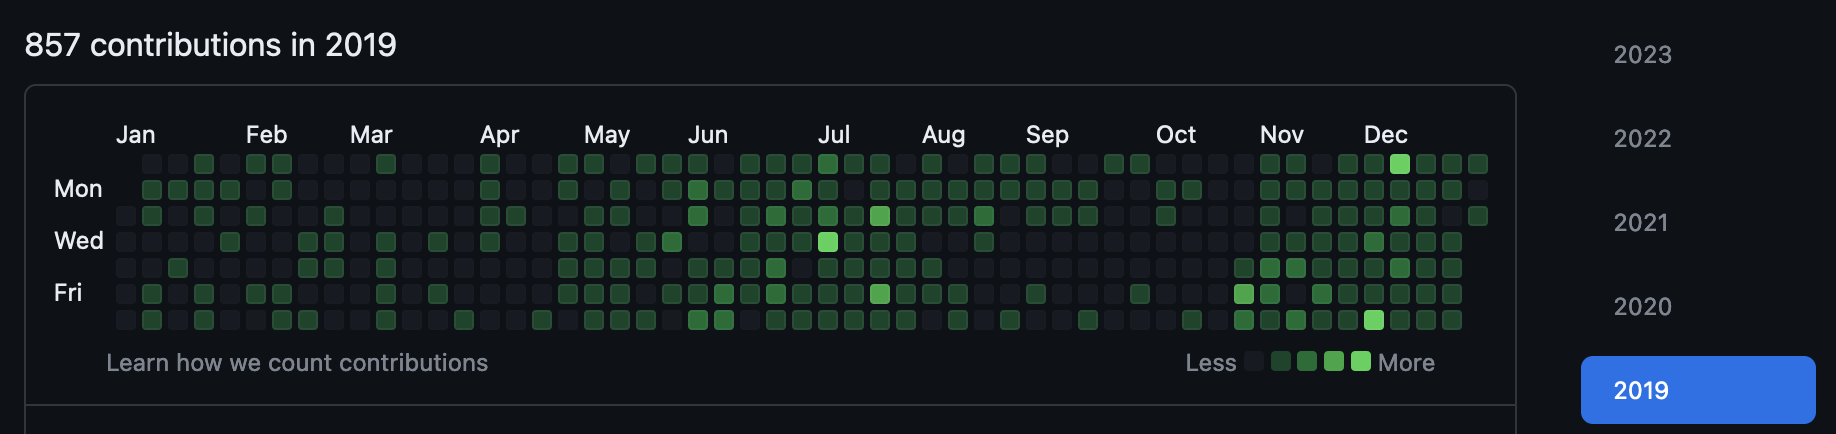Click the Wed weekday label
The height and width of the screenshot is (434, 1836).
(79, 241)
